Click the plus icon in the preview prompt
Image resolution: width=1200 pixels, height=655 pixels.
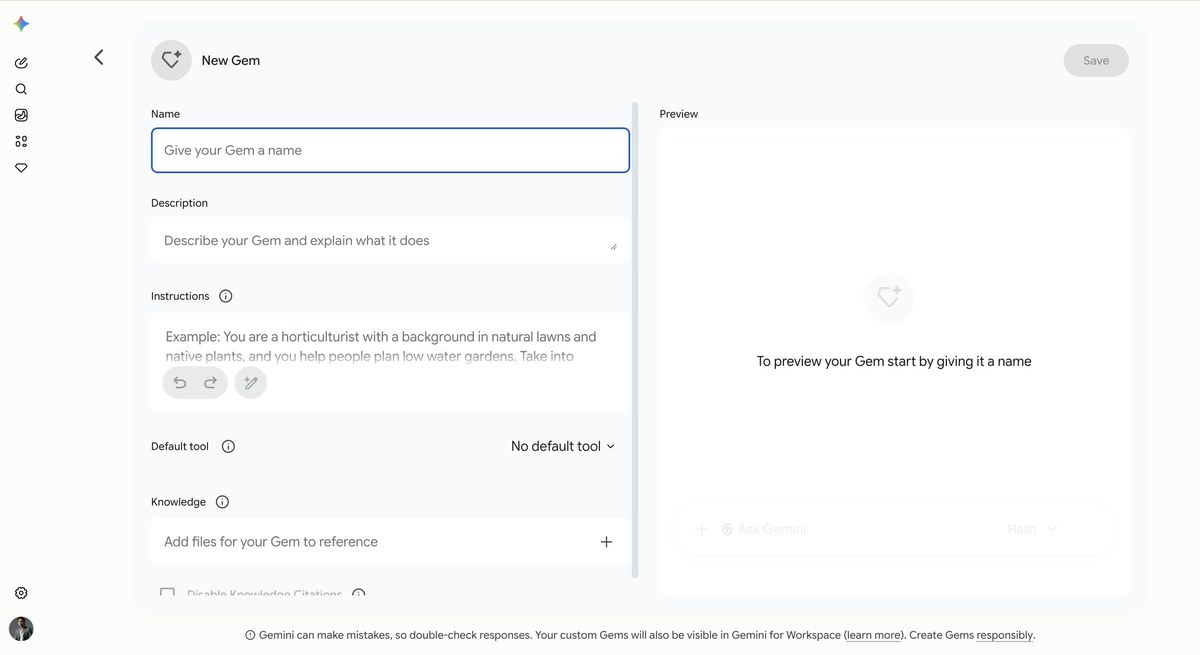702,529
